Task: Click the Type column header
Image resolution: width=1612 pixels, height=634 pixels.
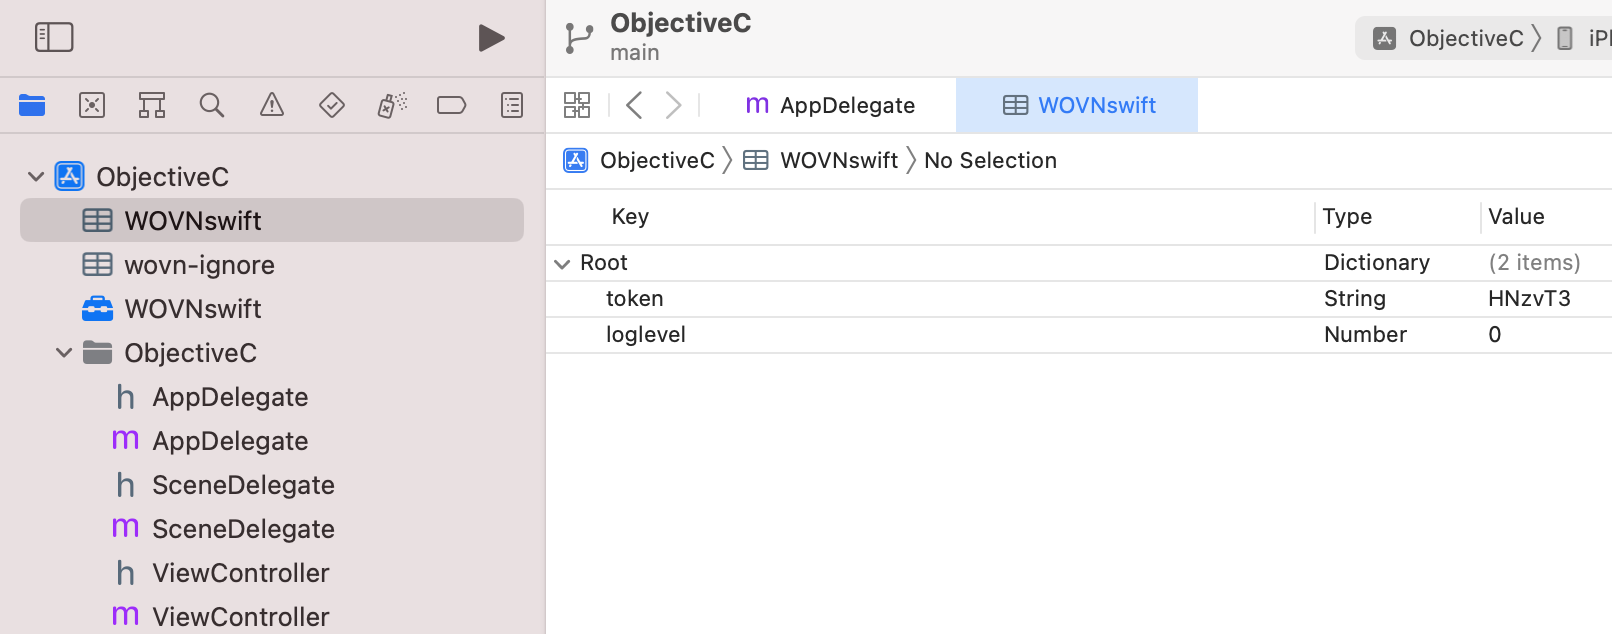Action: (1347, 217)
